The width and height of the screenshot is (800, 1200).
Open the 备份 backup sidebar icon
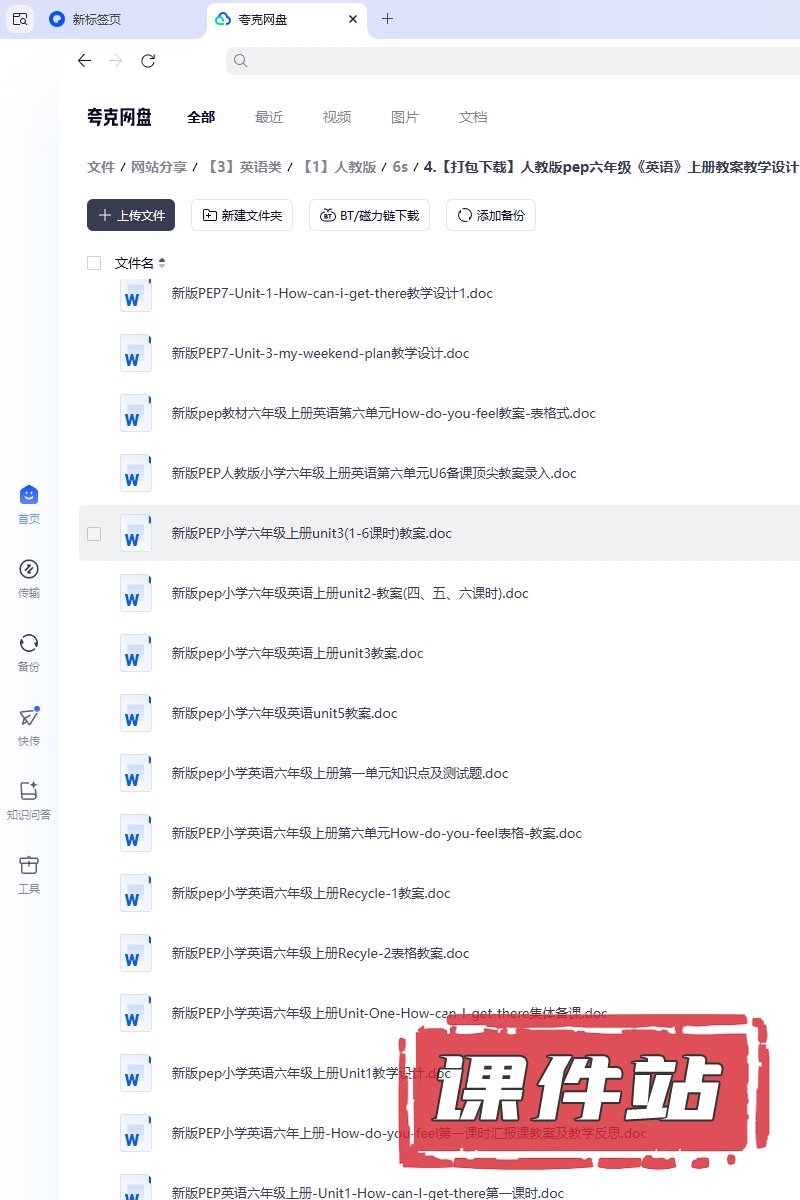pos(29,644)
